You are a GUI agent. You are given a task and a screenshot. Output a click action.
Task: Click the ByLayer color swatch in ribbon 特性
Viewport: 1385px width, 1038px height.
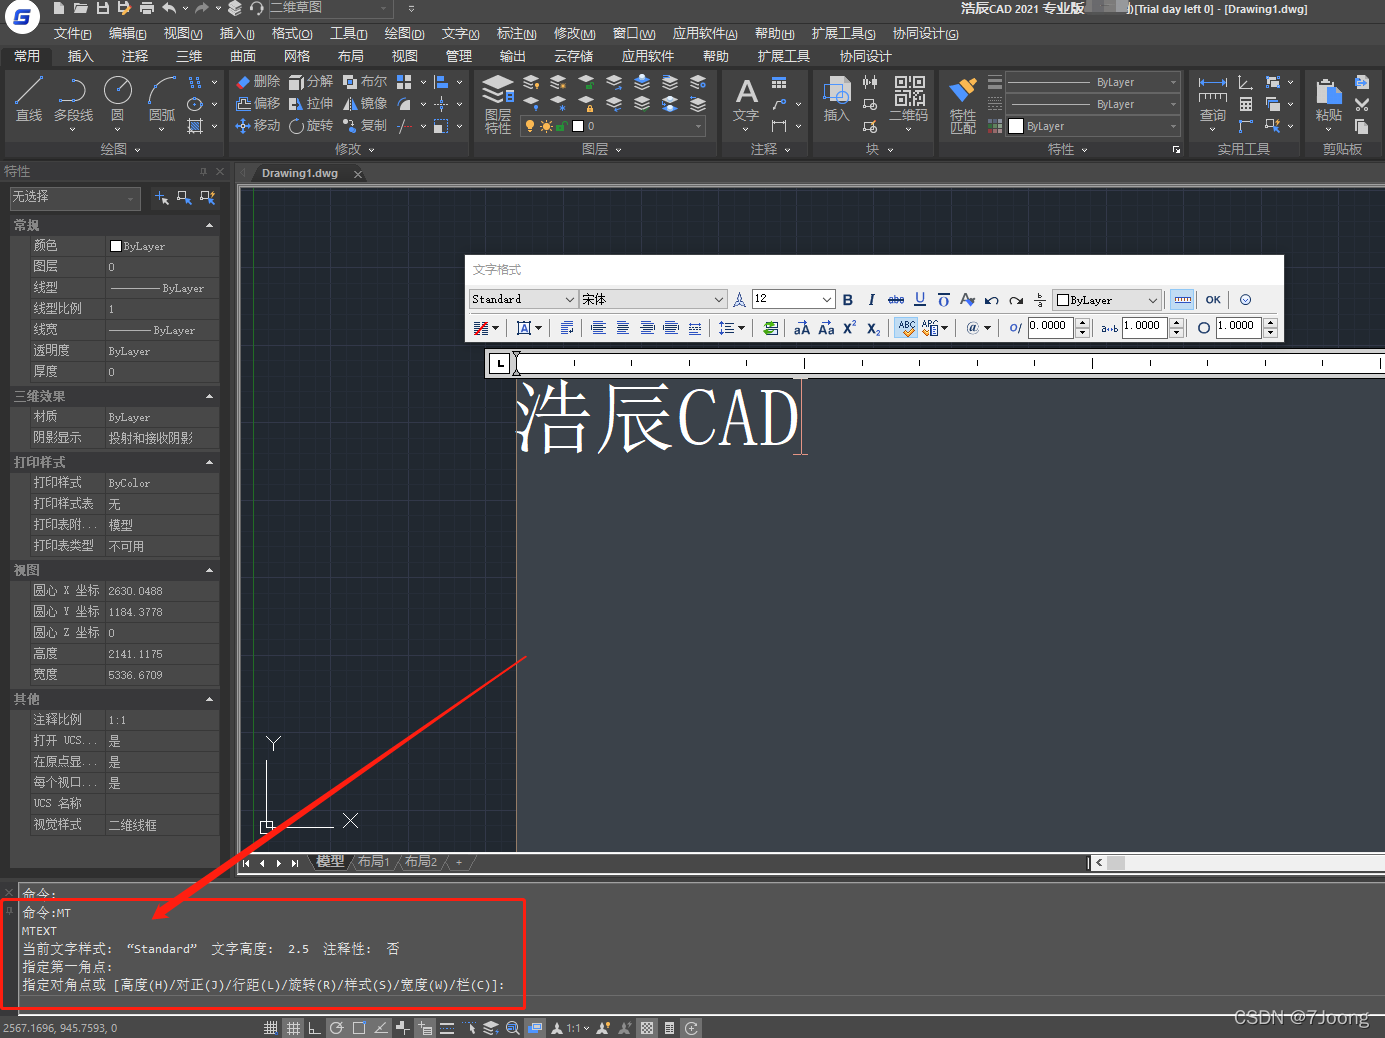[x=1016, y=126]
